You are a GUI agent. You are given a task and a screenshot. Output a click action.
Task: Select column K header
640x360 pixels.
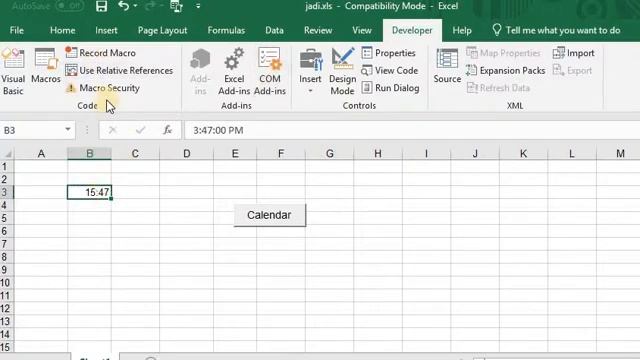(523, 153)
